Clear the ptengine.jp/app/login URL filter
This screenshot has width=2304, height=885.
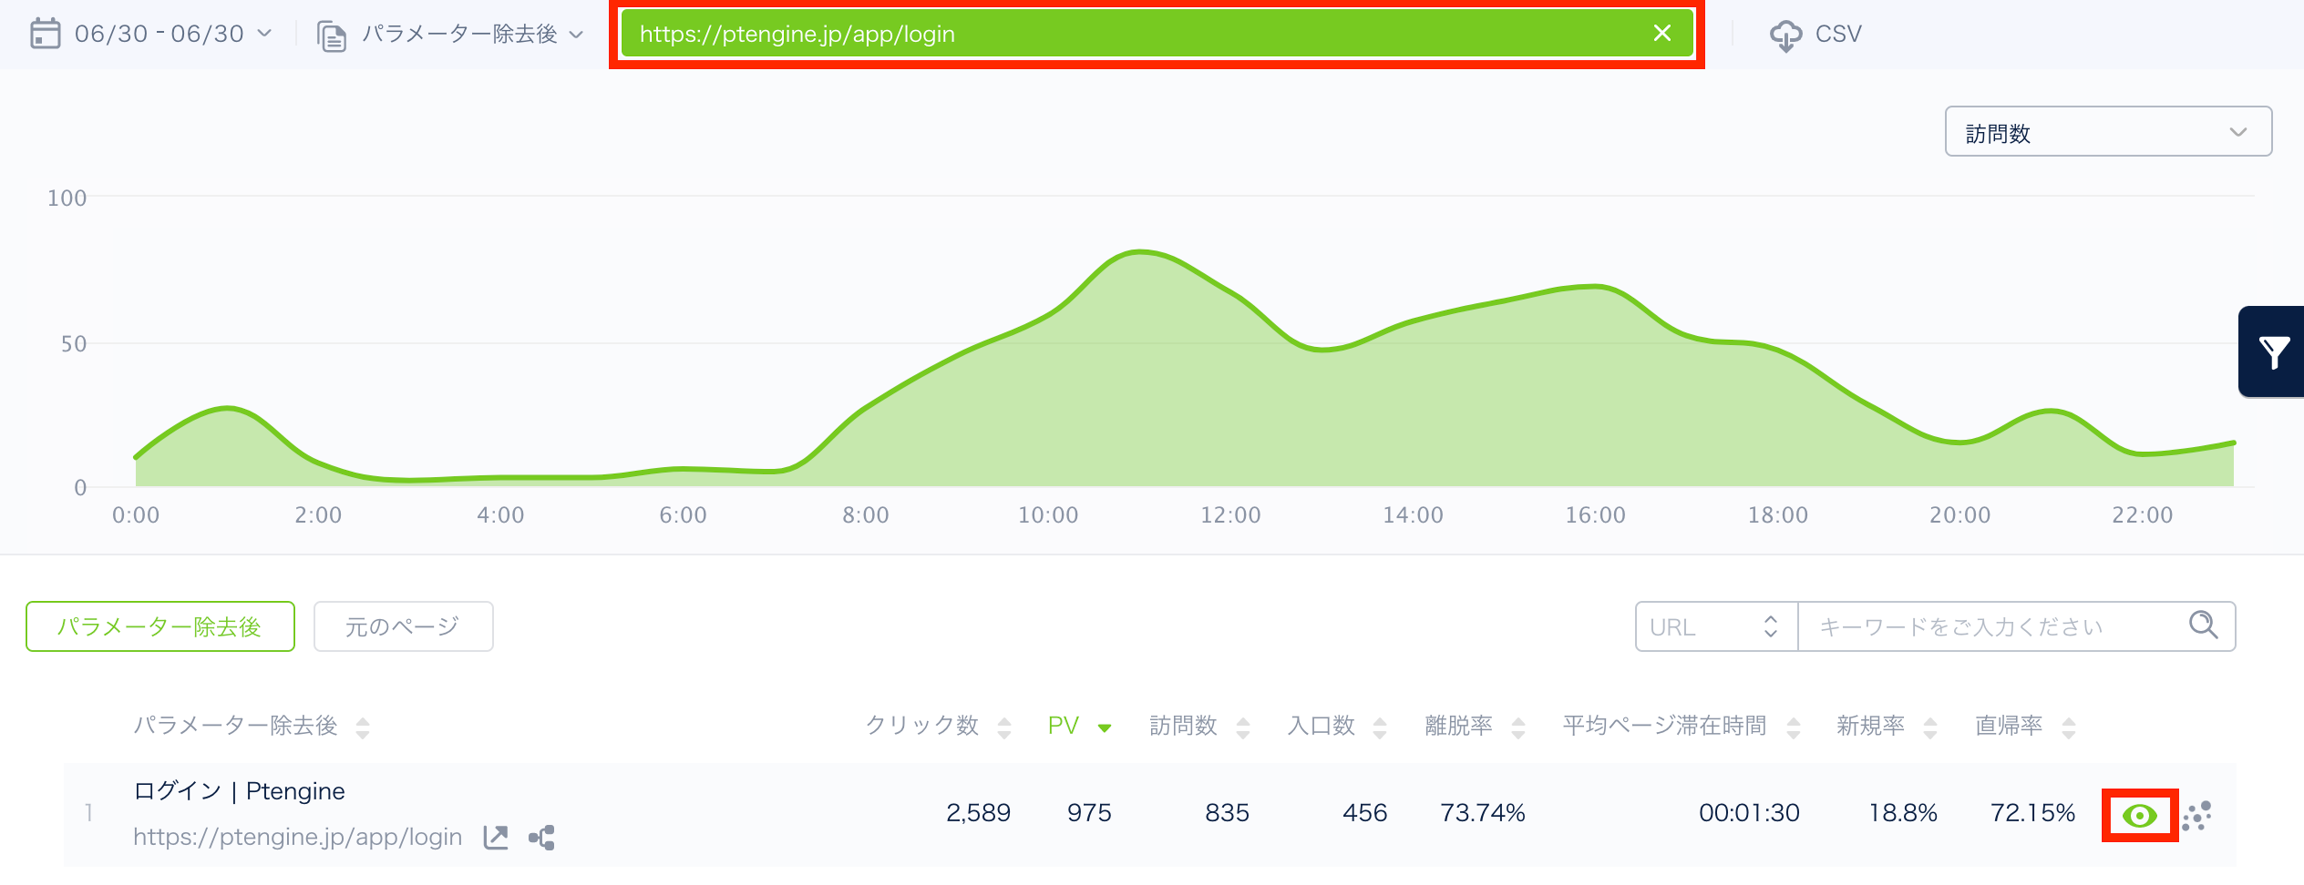pyautogui.click(x=1661, y=34)
